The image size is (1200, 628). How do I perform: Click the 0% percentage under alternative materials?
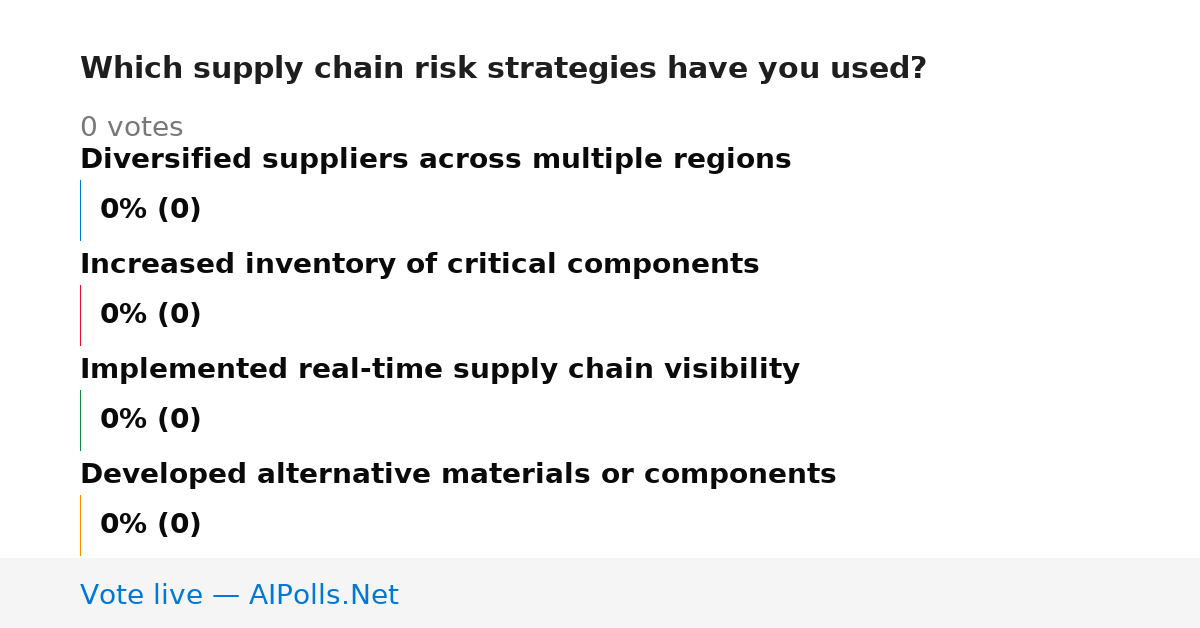(x=124, y=525)
